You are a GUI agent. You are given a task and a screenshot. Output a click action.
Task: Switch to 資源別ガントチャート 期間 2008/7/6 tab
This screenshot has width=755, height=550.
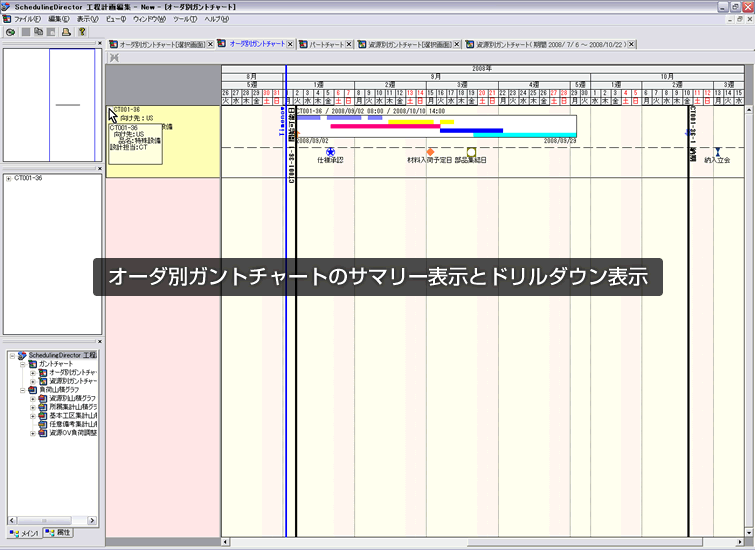pos(551,44)
